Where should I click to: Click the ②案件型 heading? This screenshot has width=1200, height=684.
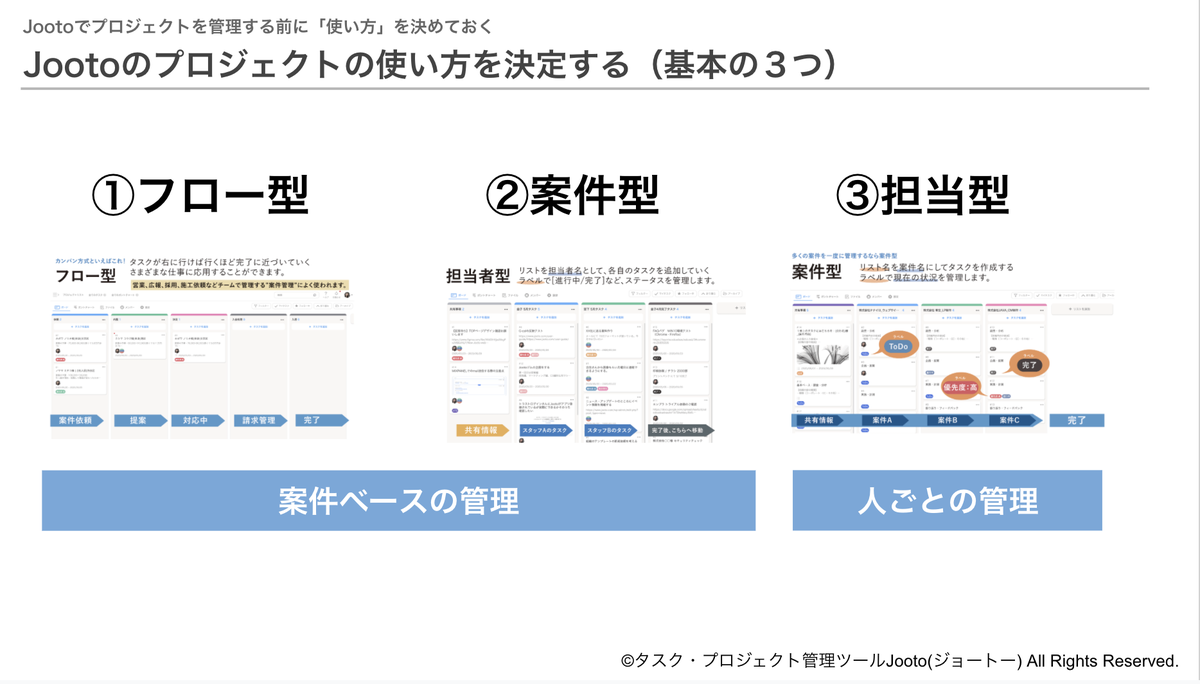[572, 195]
